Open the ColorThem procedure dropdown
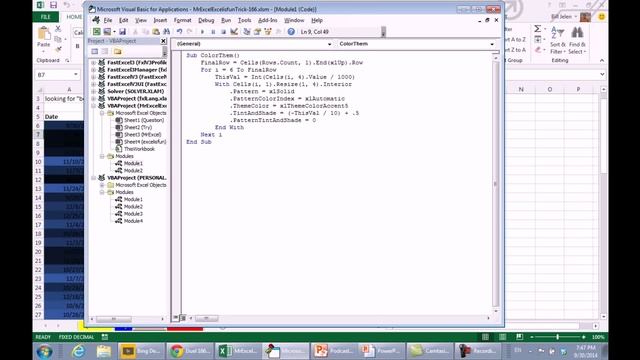 (x=492, y=44)
